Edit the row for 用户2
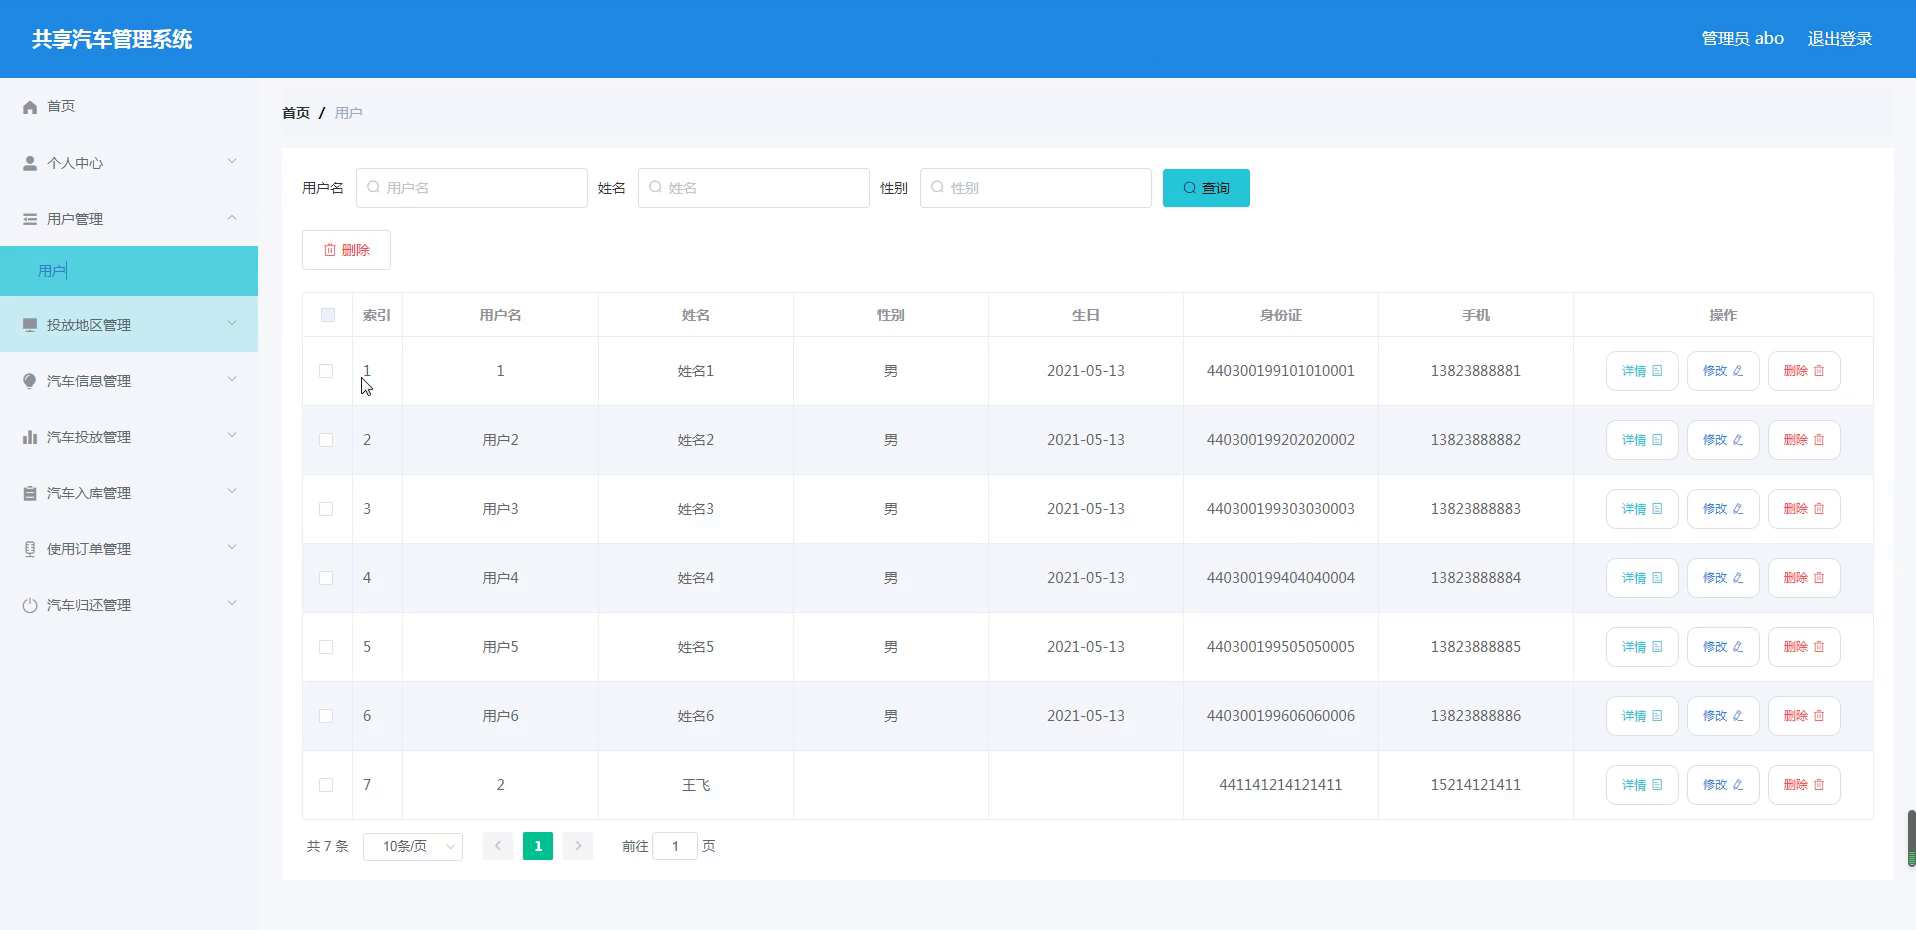This screenshot has width=1916, height=930. (x=1723, y=440)
